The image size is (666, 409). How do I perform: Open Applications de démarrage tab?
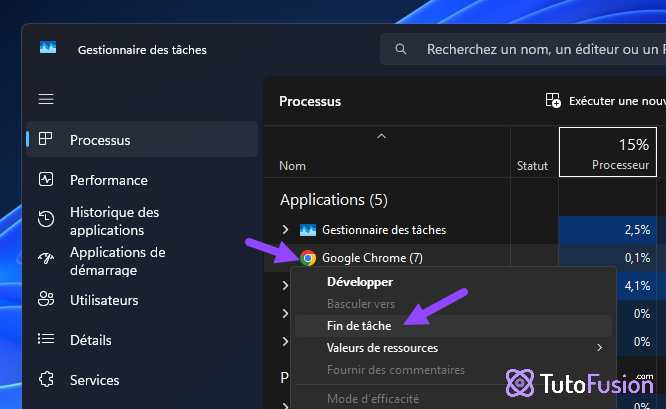coord(118,261)
